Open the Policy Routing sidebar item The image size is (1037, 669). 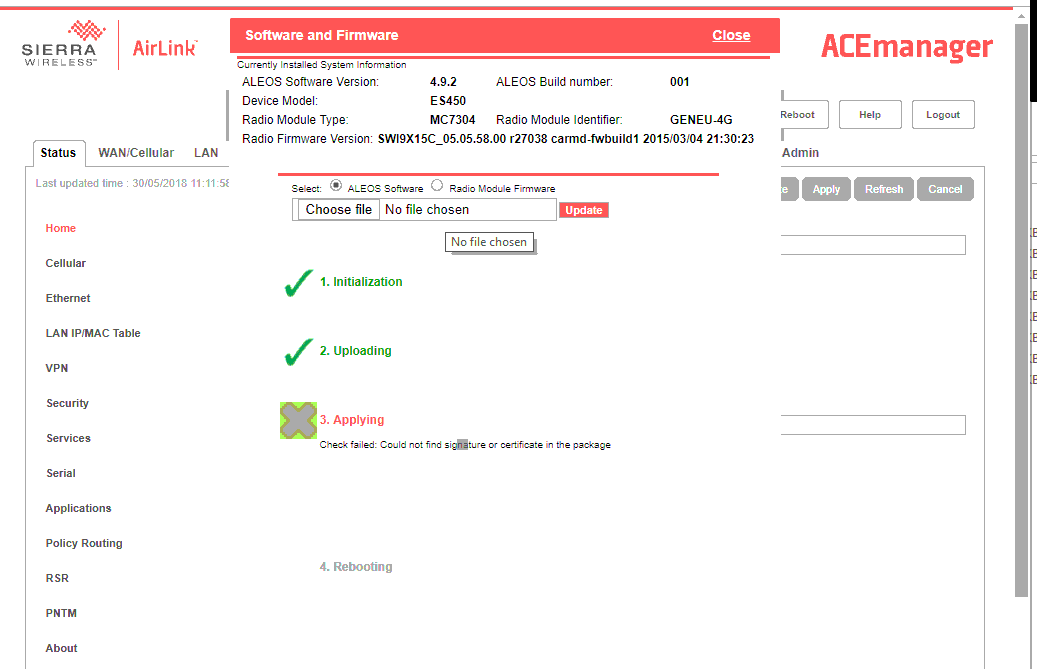tap(84, 543)
